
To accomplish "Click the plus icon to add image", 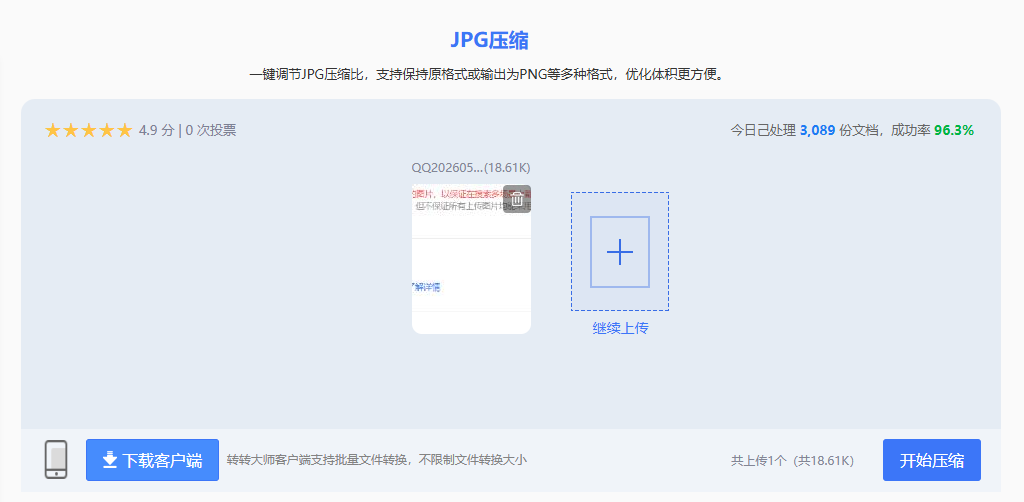I will point(620,252).
